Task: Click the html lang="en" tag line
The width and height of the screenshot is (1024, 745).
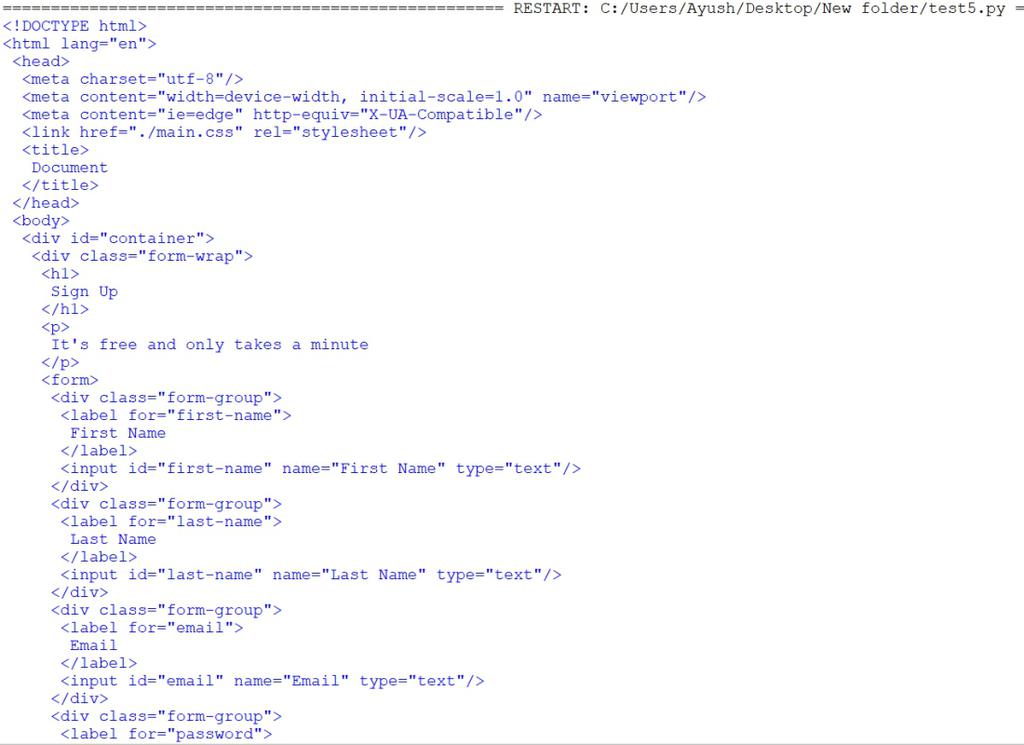Action: 80,44
